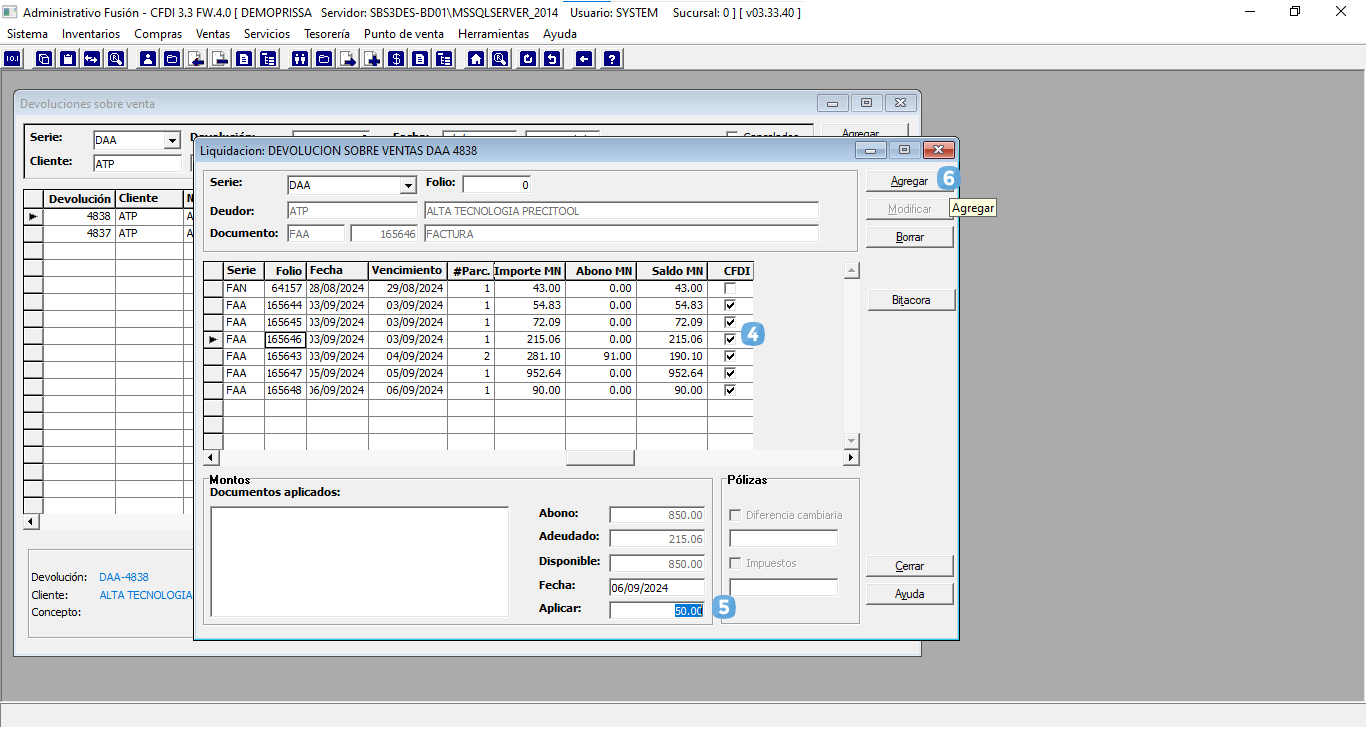Open the Compras menu
The width and height of the screenshot is (1366, 729).
[158, 34]
